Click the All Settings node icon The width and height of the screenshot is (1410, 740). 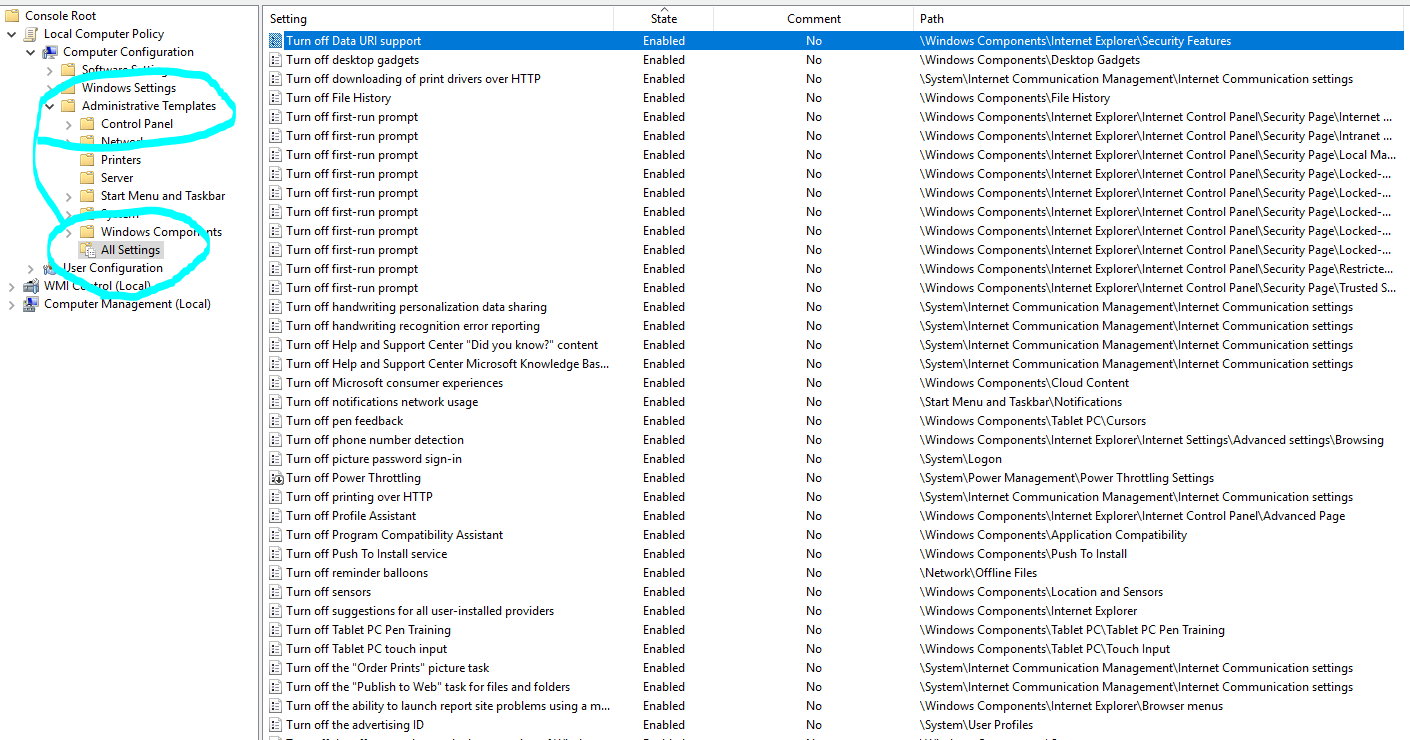[88, 250]
